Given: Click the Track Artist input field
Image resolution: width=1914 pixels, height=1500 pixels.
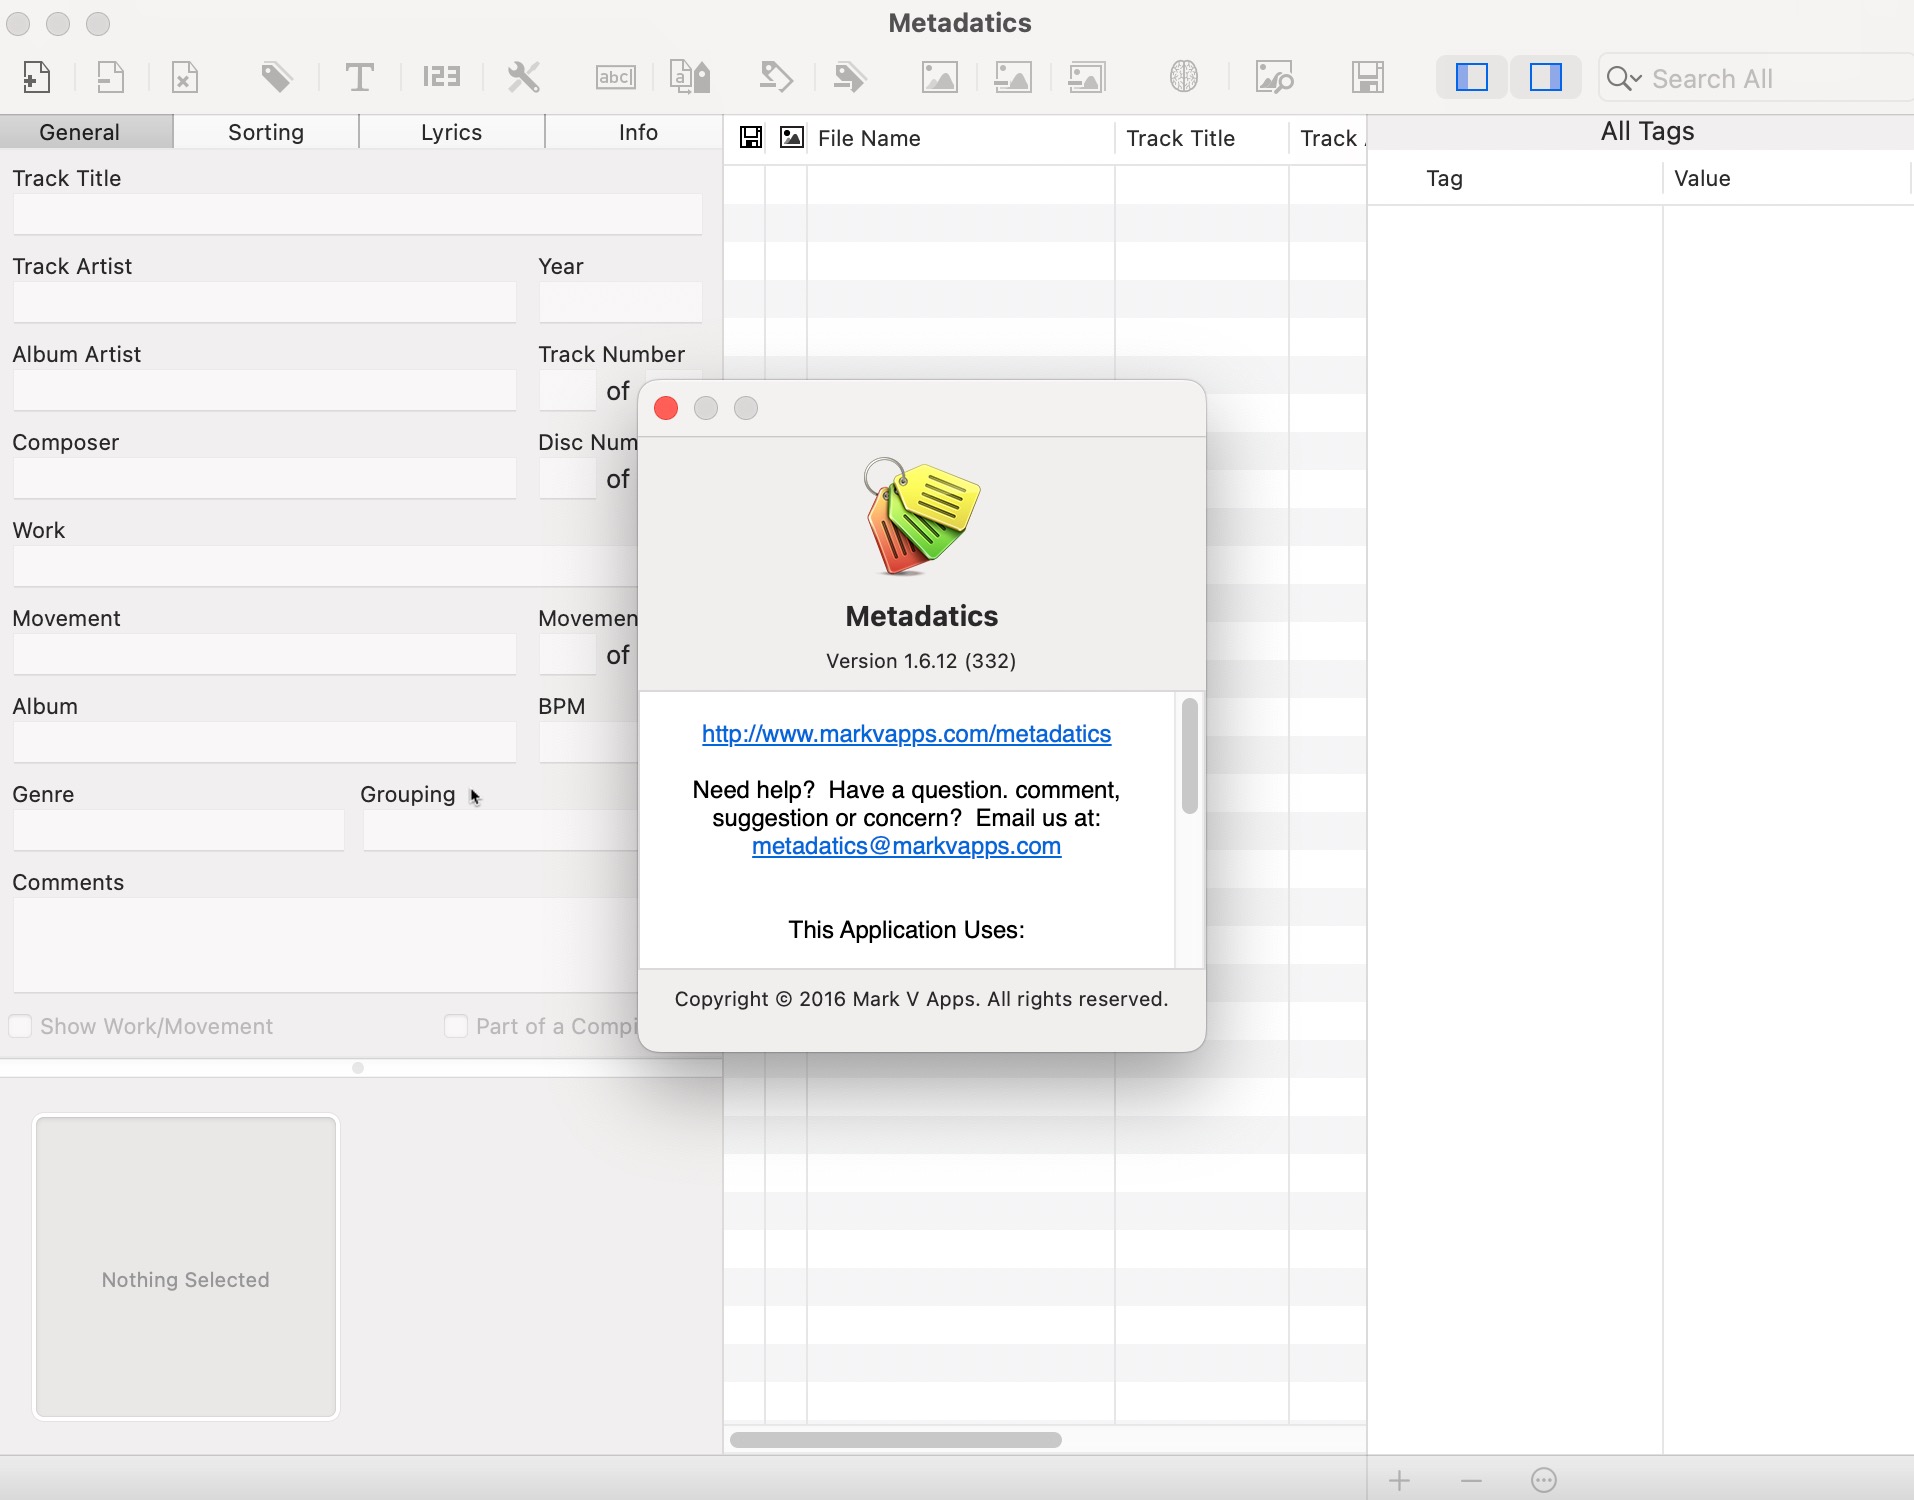Looking at the screenshot, I should (x=265, y=303).
